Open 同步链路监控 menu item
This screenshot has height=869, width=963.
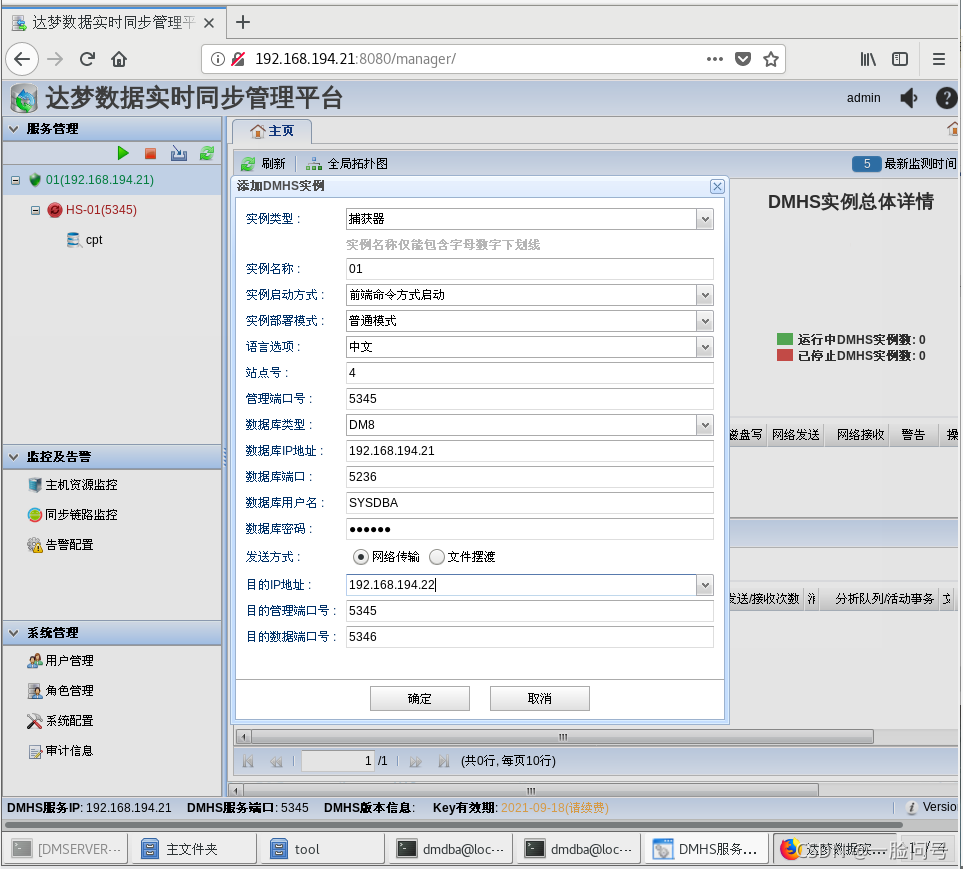(x=72, y=515)
